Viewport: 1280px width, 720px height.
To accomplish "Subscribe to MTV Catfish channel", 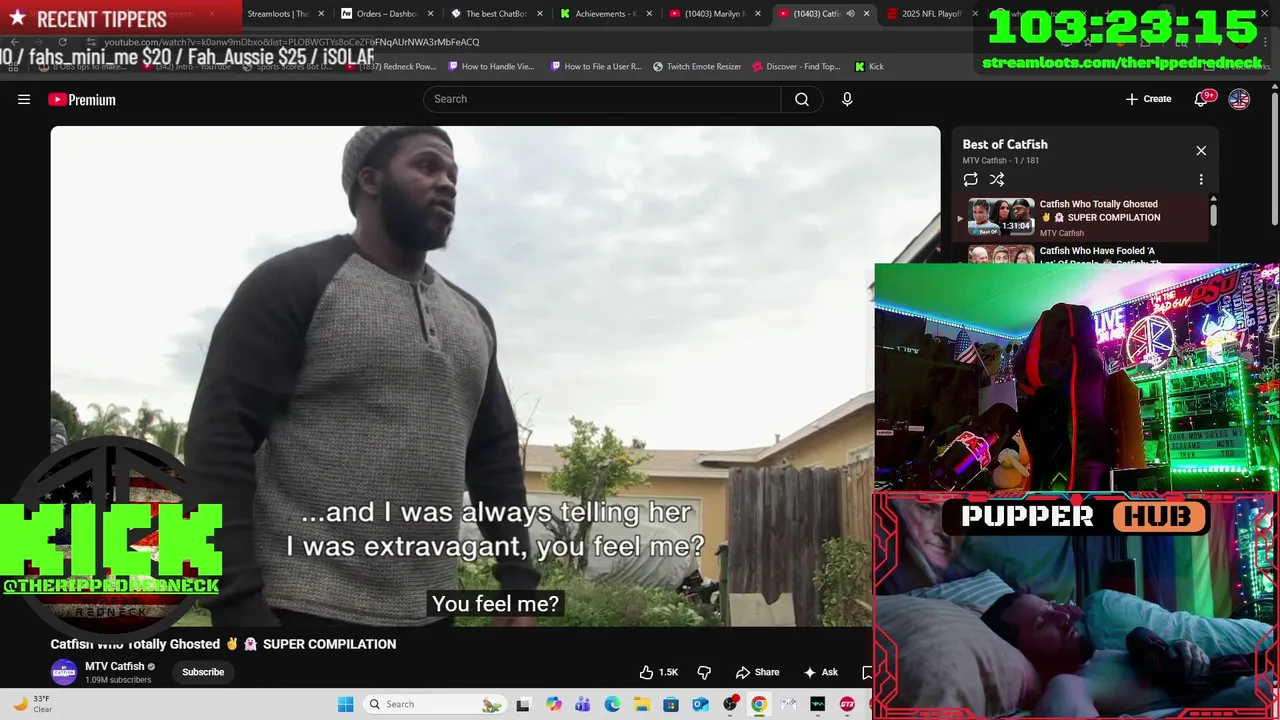I will pos(203,672).
